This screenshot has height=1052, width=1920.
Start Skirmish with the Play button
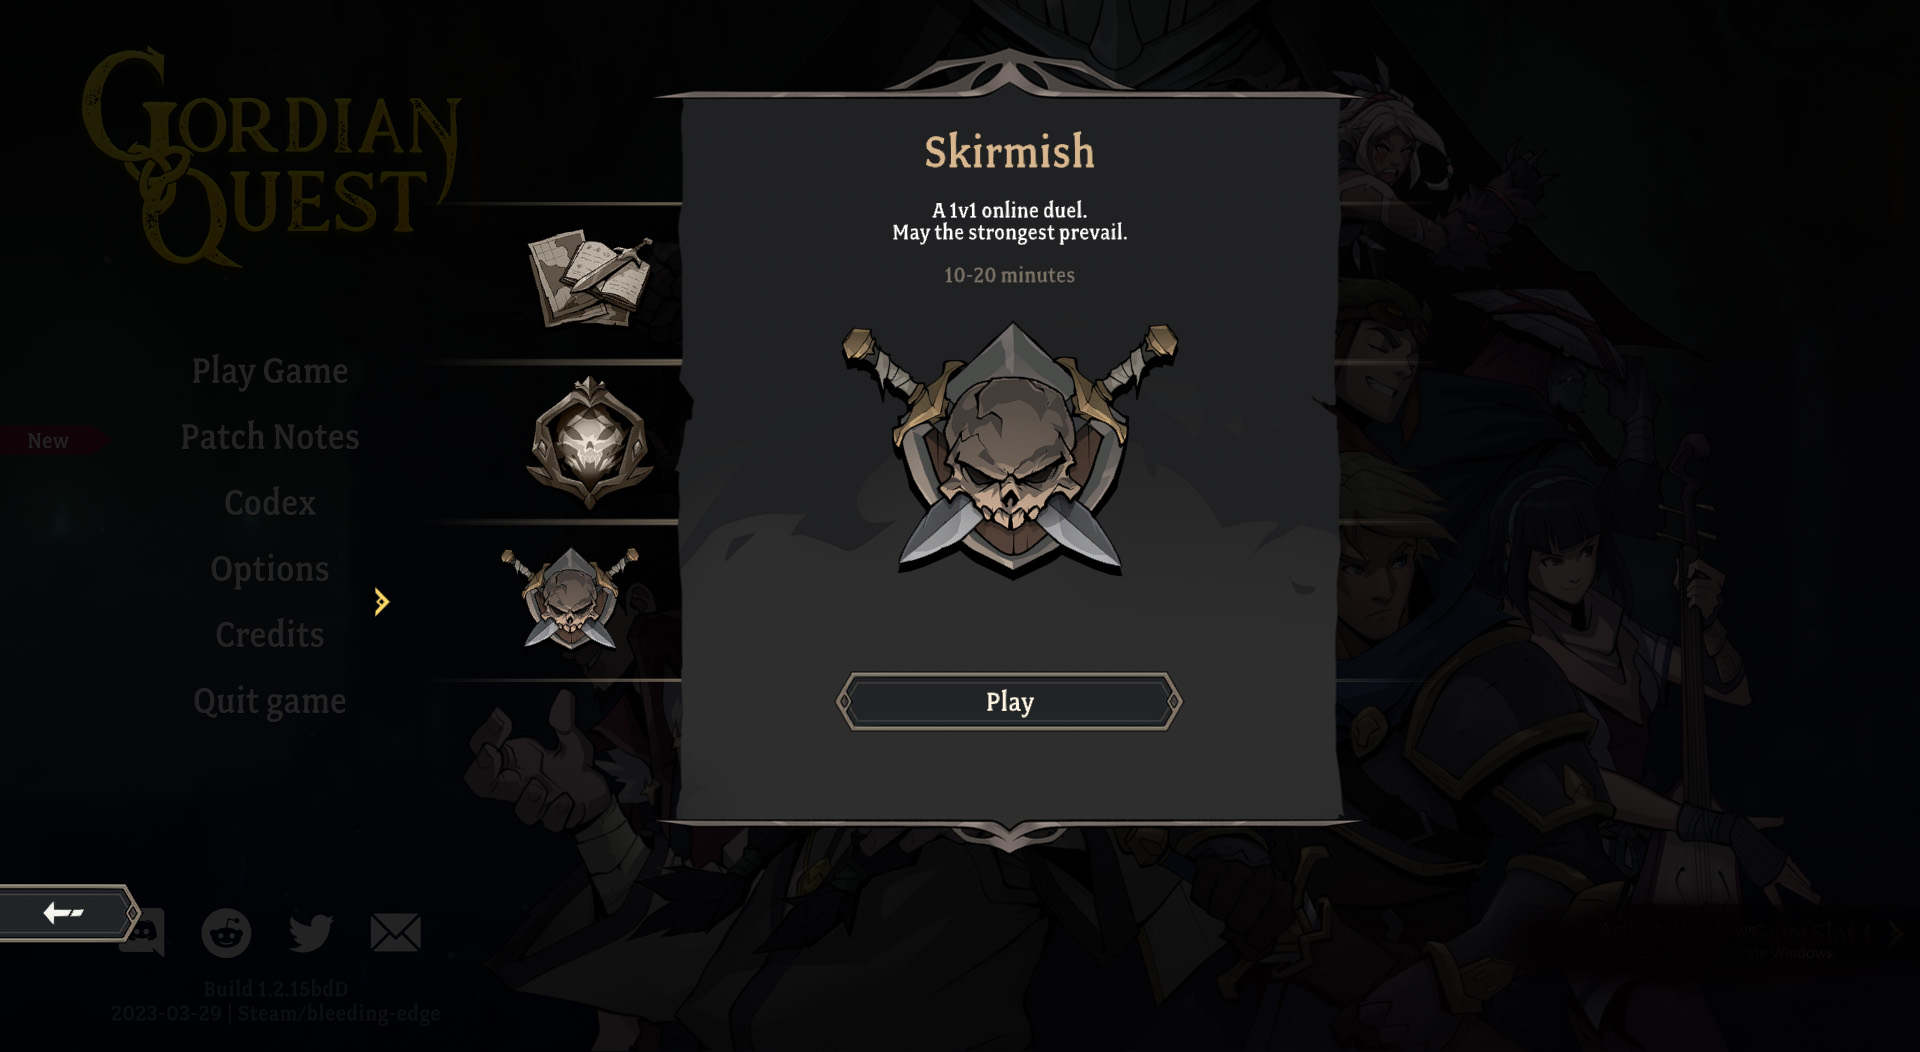1009,701
